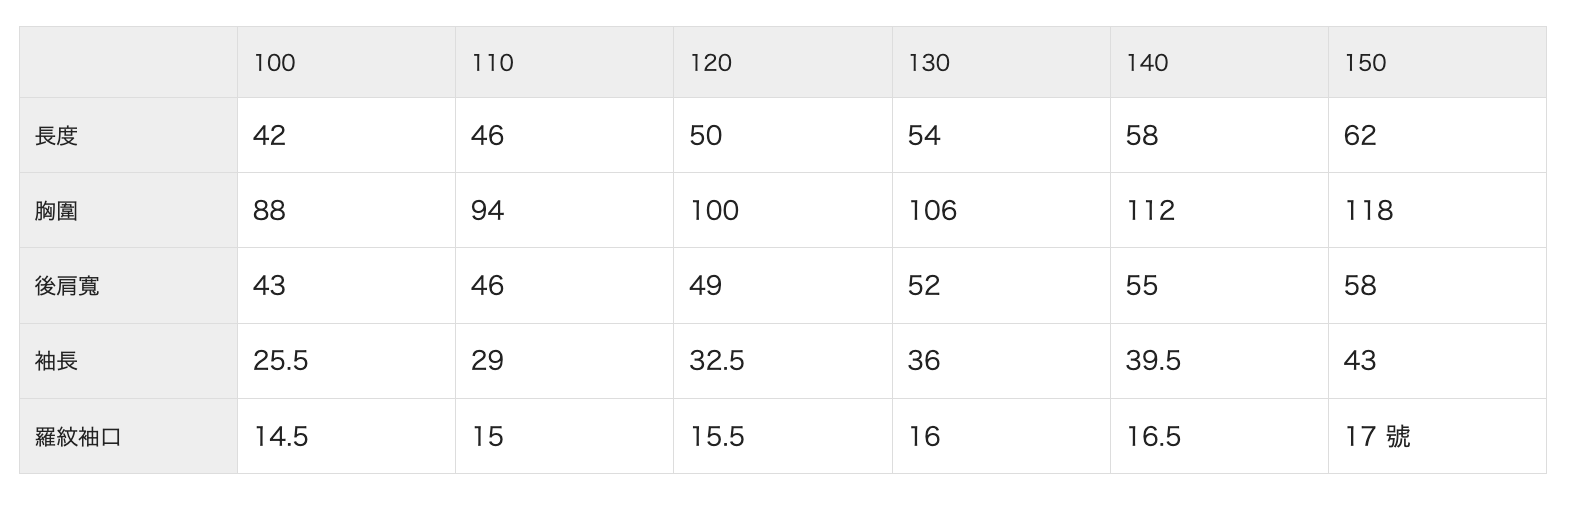Click the 後肩寬 row label
Image resolution: width=1576 pixels, height=516 pixels.
pos(67,286)
